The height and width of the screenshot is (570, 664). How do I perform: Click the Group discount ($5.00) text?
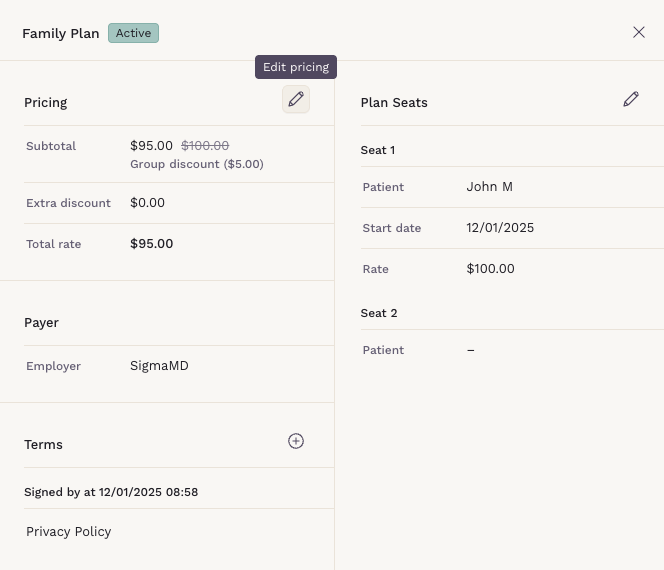(x=197, y=164)
